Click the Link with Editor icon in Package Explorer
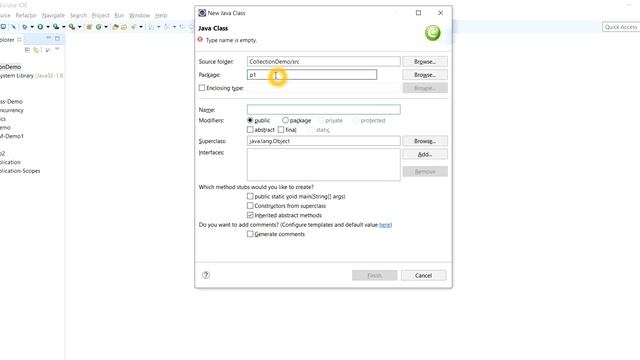Image resolution: width=640 pixels, height=360 pixels. tap(36, 50)
